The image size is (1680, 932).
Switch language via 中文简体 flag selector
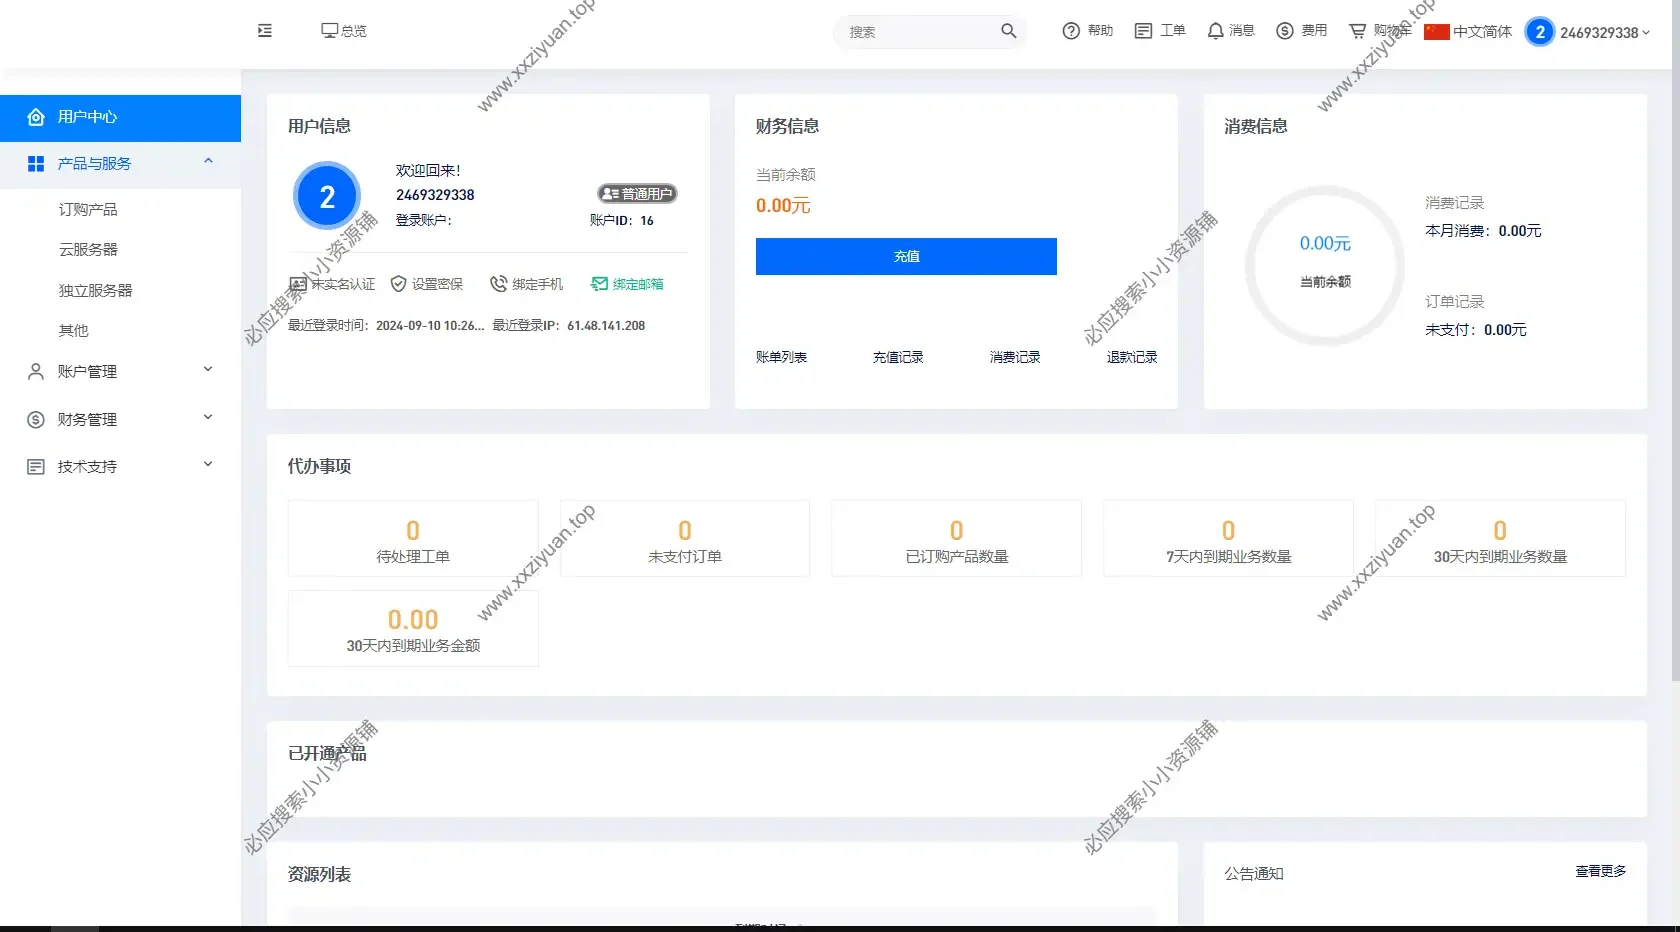click(1468, 32)
